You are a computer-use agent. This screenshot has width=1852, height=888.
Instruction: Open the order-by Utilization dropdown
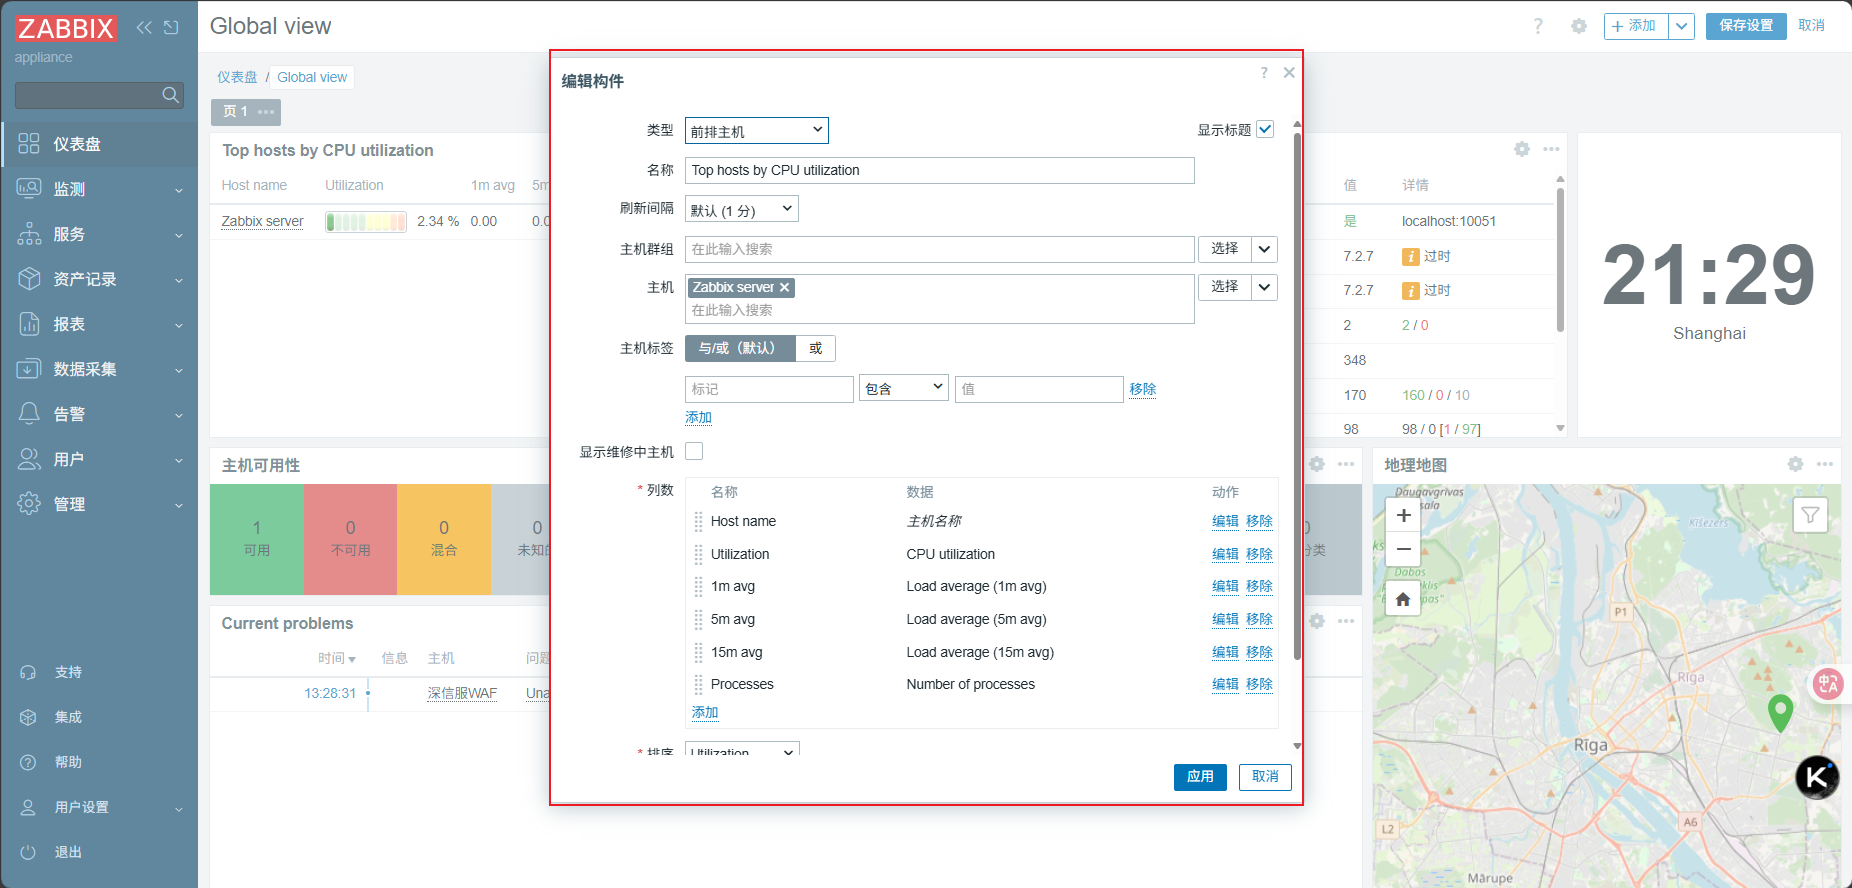pos(742,750)
